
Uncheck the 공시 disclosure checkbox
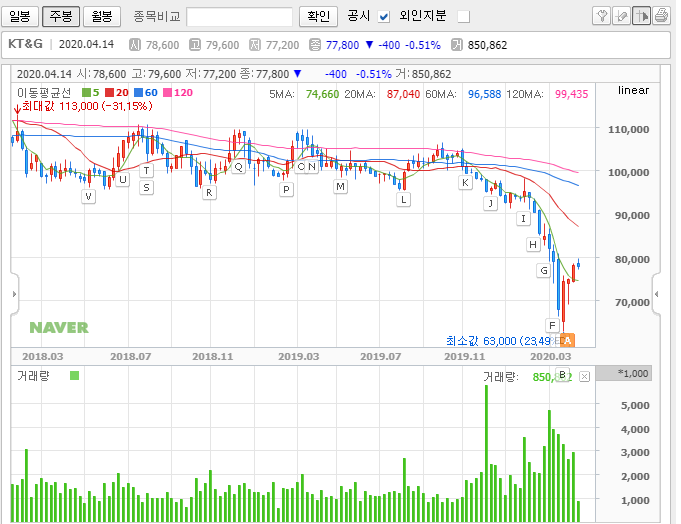tap(383, 17)
